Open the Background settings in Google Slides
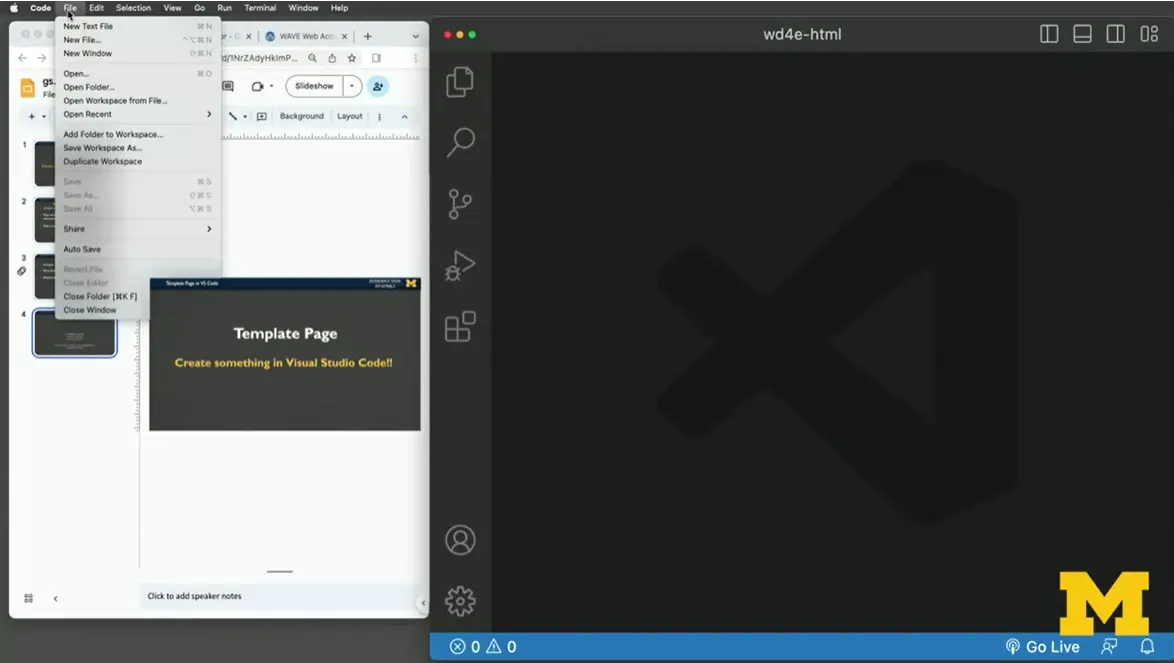The image size is (1174, 663). pos(301,116)
